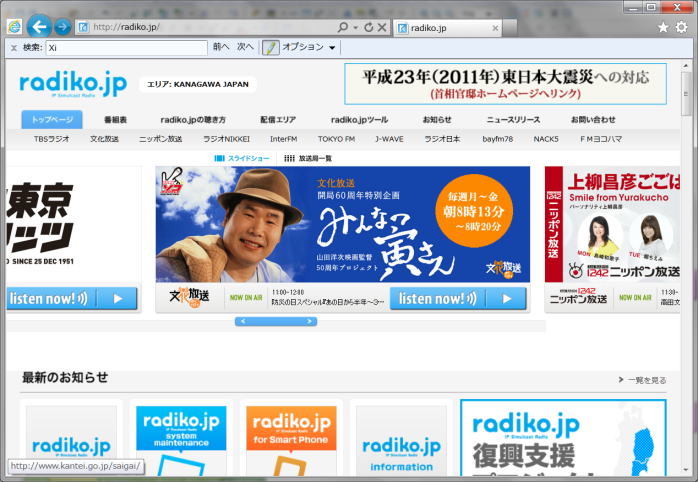Select NACK5 station link

click(x=546, y=139)
